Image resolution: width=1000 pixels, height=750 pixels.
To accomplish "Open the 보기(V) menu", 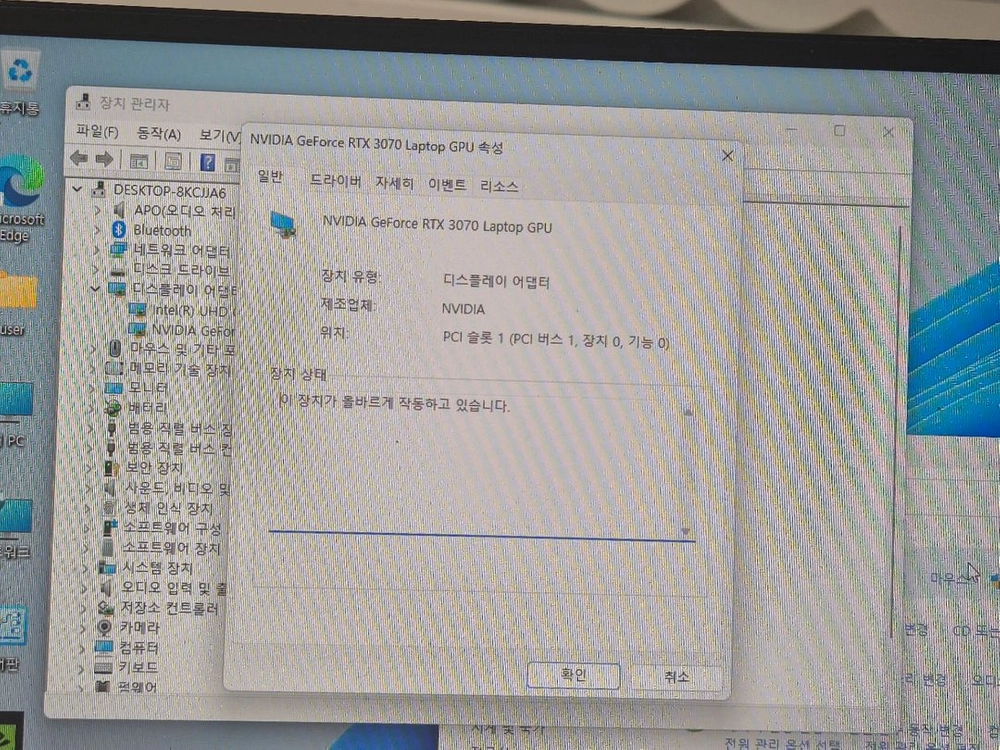I will pyautogui.click(x=219, y=136).
